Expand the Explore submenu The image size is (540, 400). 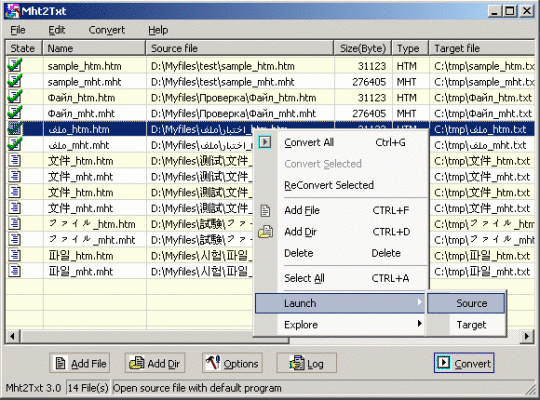pos(340,325)
